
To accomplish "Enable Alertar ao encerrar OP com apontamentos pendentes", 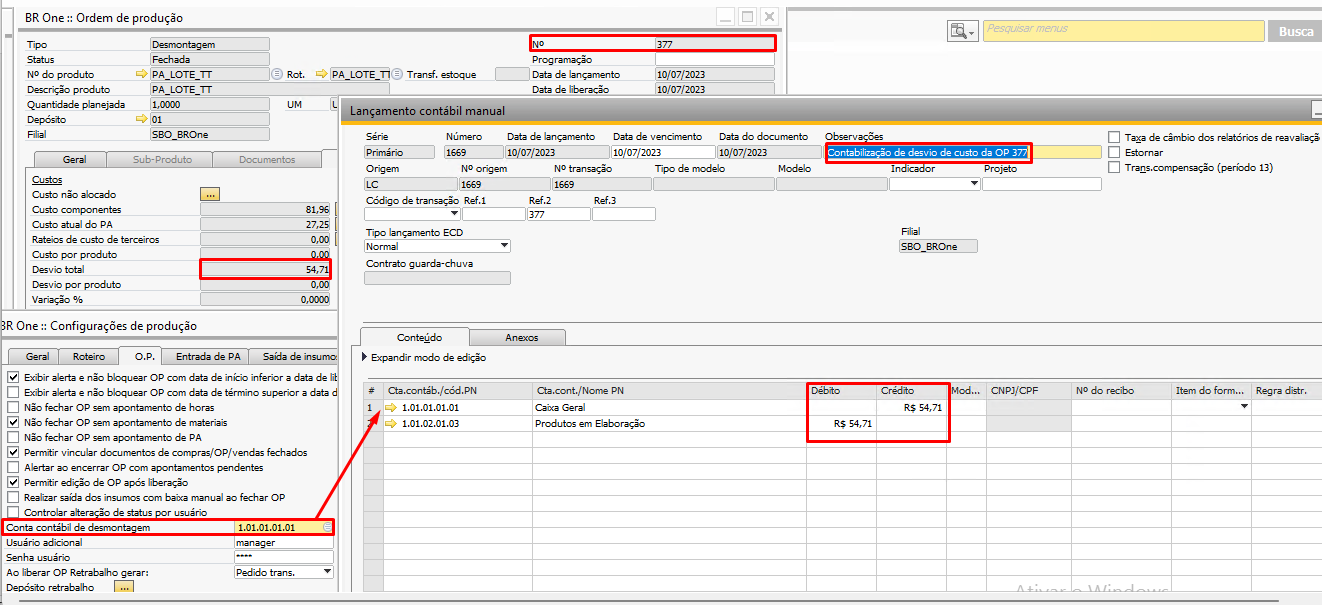I will 13,468.
